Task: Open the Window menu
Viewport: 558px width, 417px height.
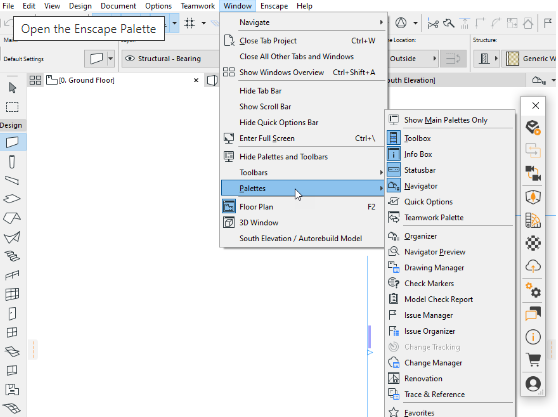Action: point(237,6)
